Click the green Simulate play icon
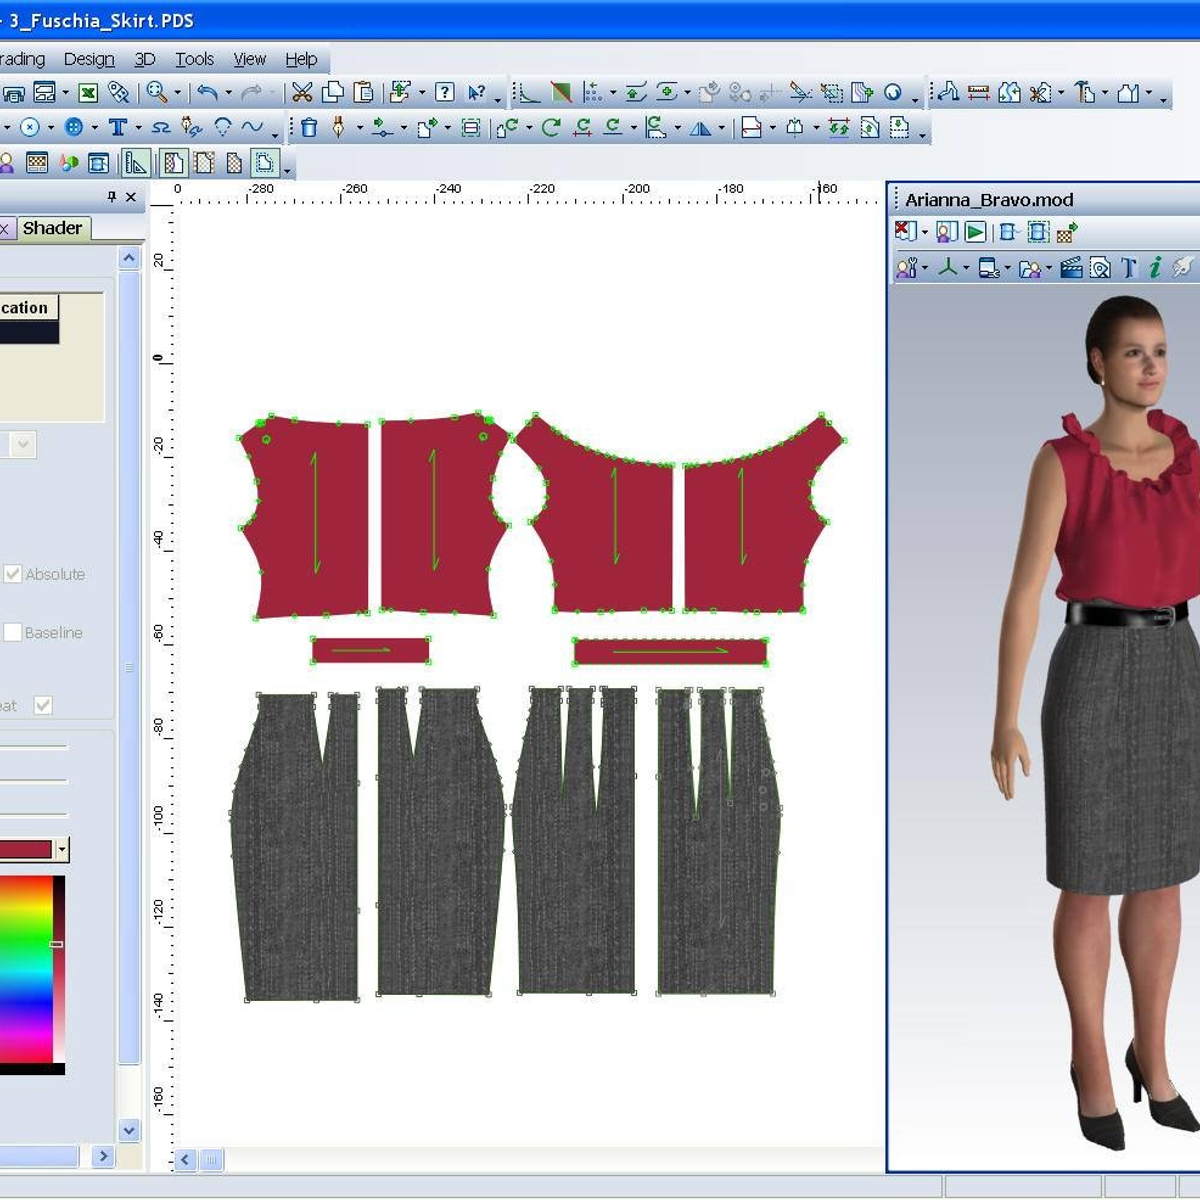The image size is (1200, 1200). [976, 232]
